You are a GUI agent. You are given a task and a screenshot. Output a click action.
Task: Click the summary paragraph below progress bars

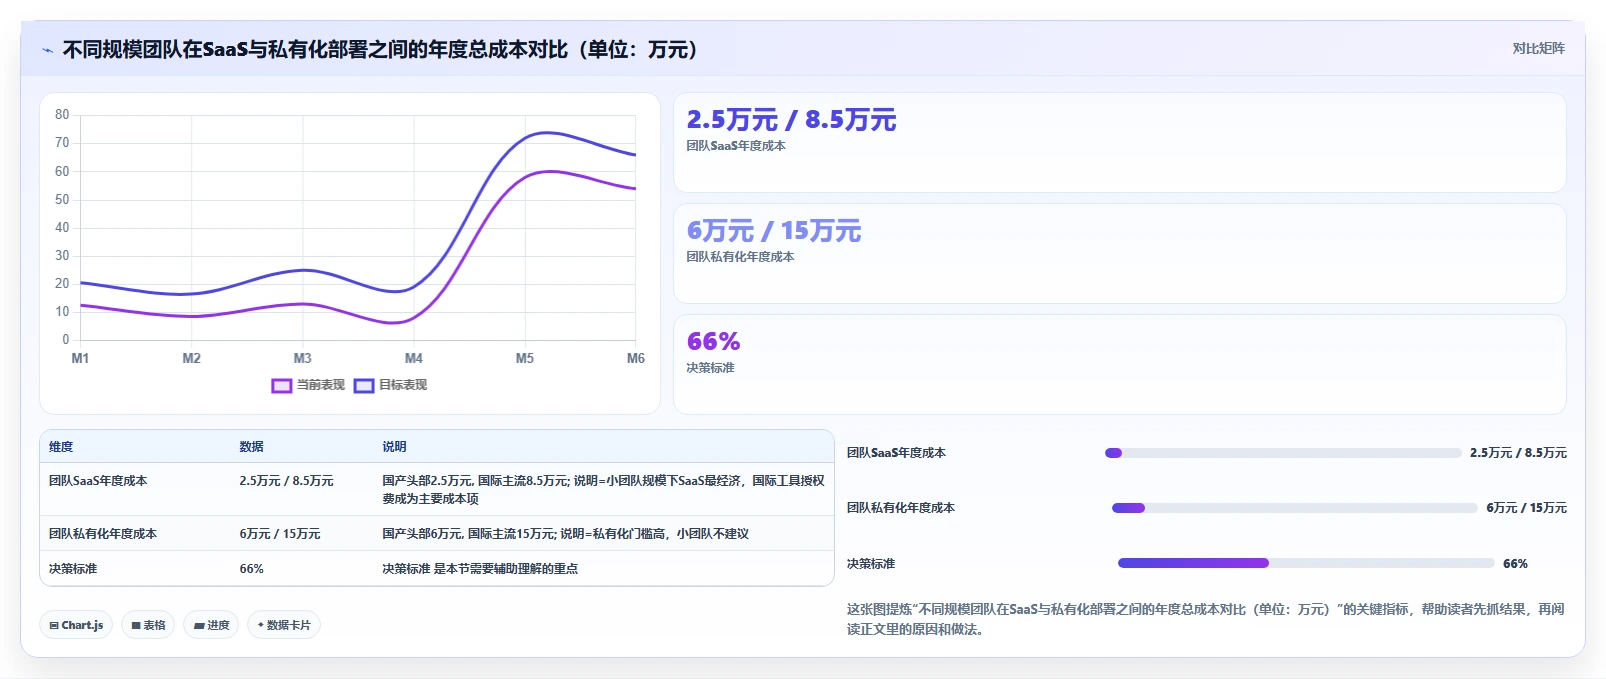tap(1205, 619)
